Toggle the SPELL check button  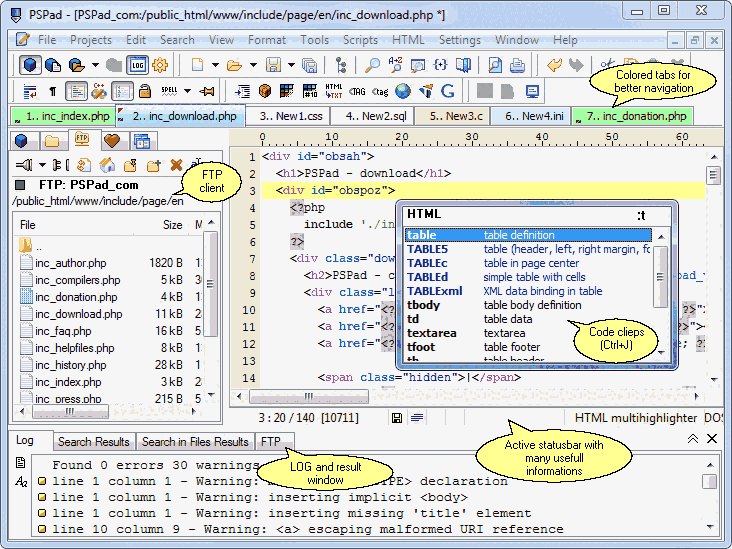coord(169,91)
